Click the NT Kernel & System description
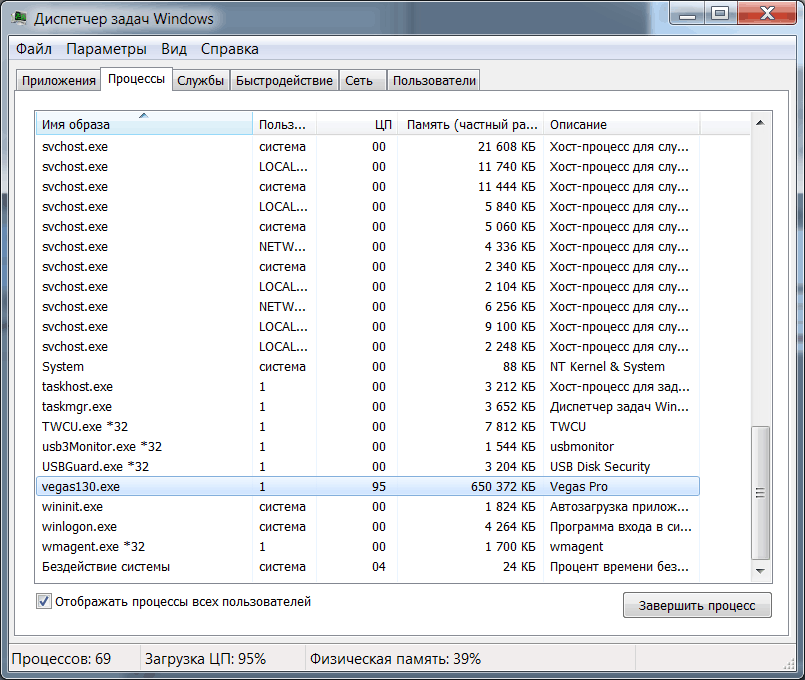This screenshot has height=680, width=805. point(607,366)
